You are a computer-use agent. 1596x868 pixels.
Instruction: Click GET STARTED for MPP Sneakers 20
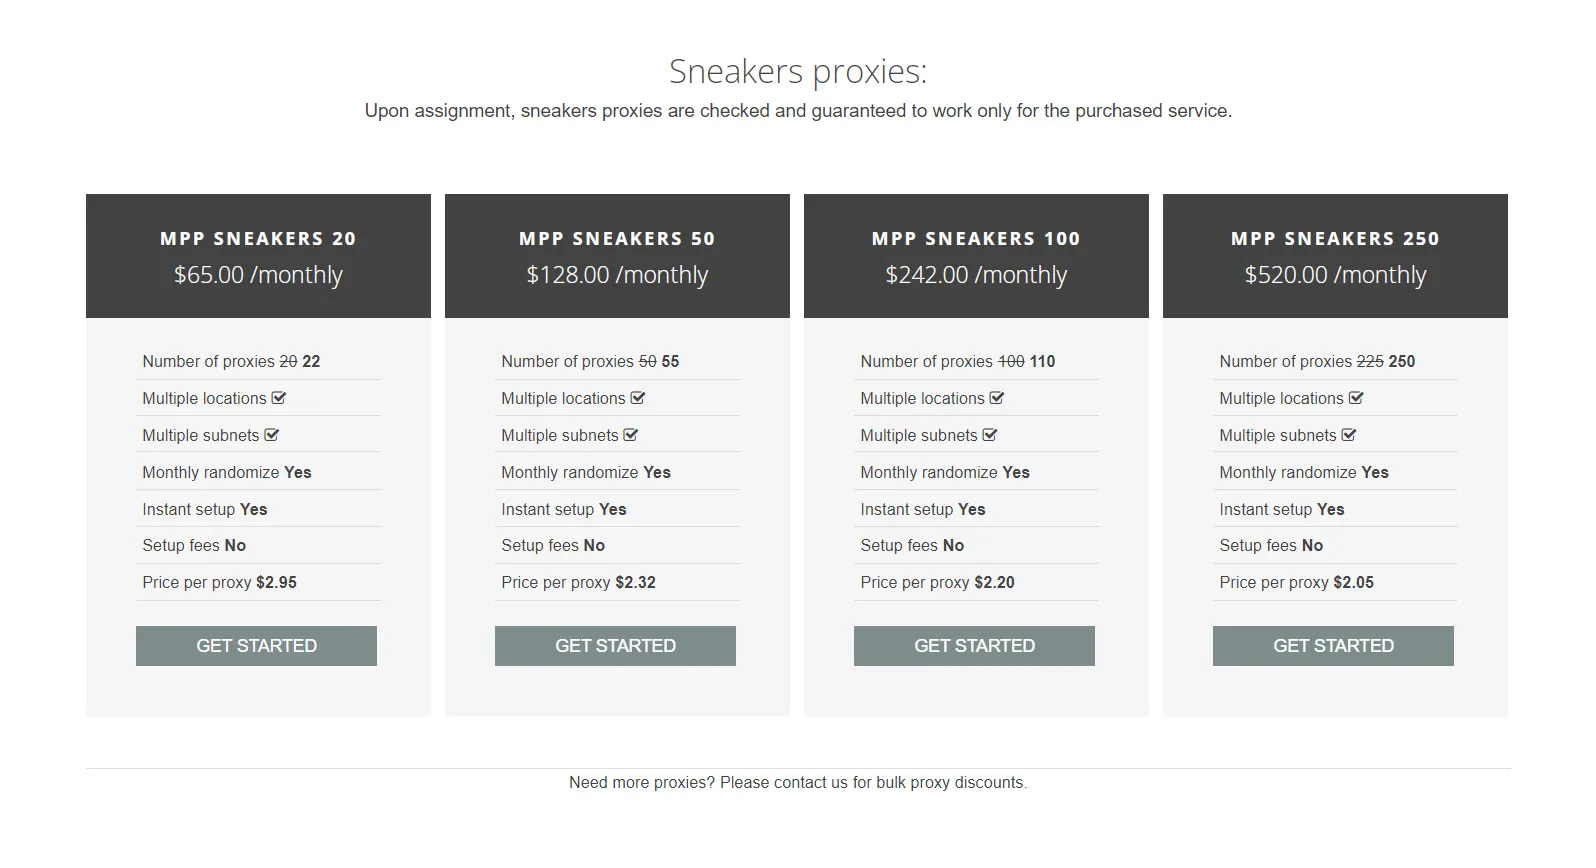pos(256,646)
